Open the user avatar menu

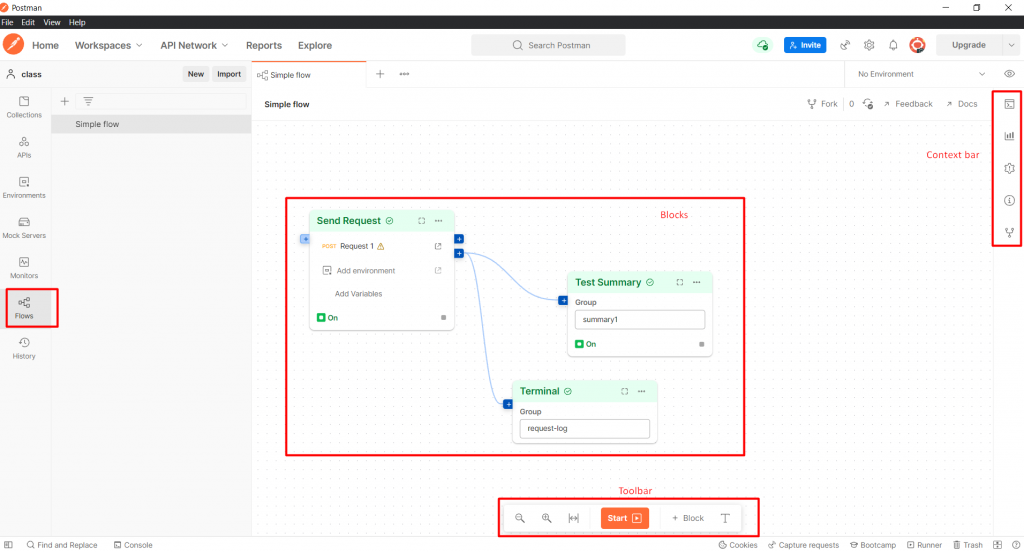coord(917,45)
